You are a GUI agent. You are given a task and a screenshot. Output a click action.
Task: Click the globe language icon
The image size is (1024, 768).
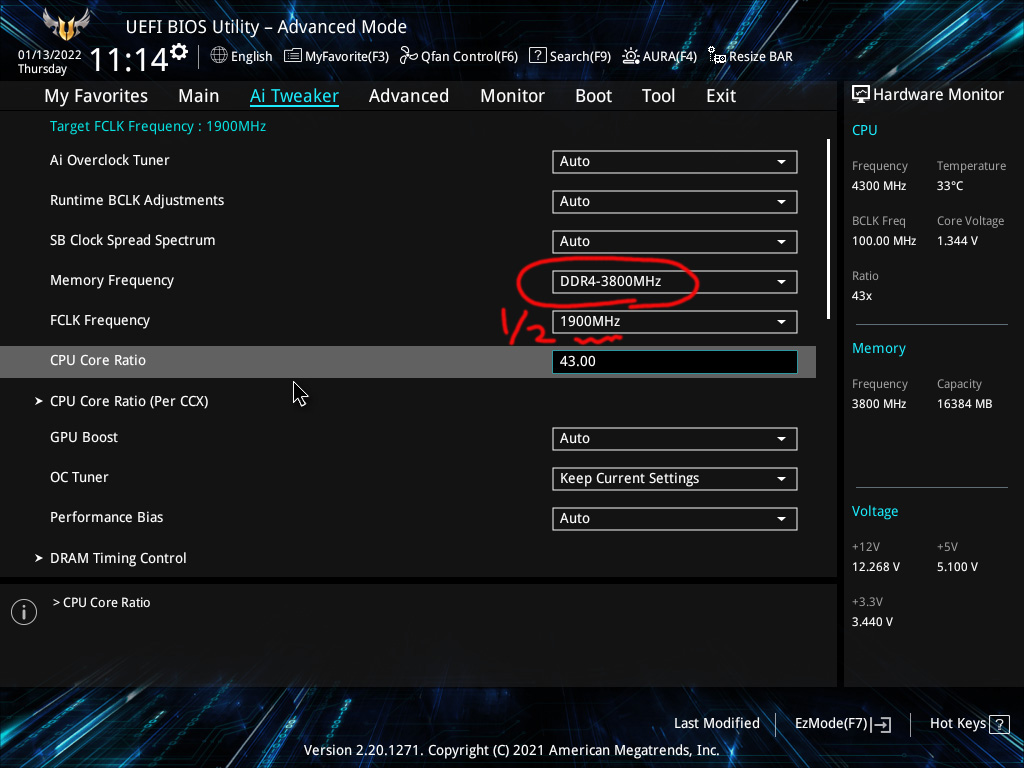click(x=219, y=56)
